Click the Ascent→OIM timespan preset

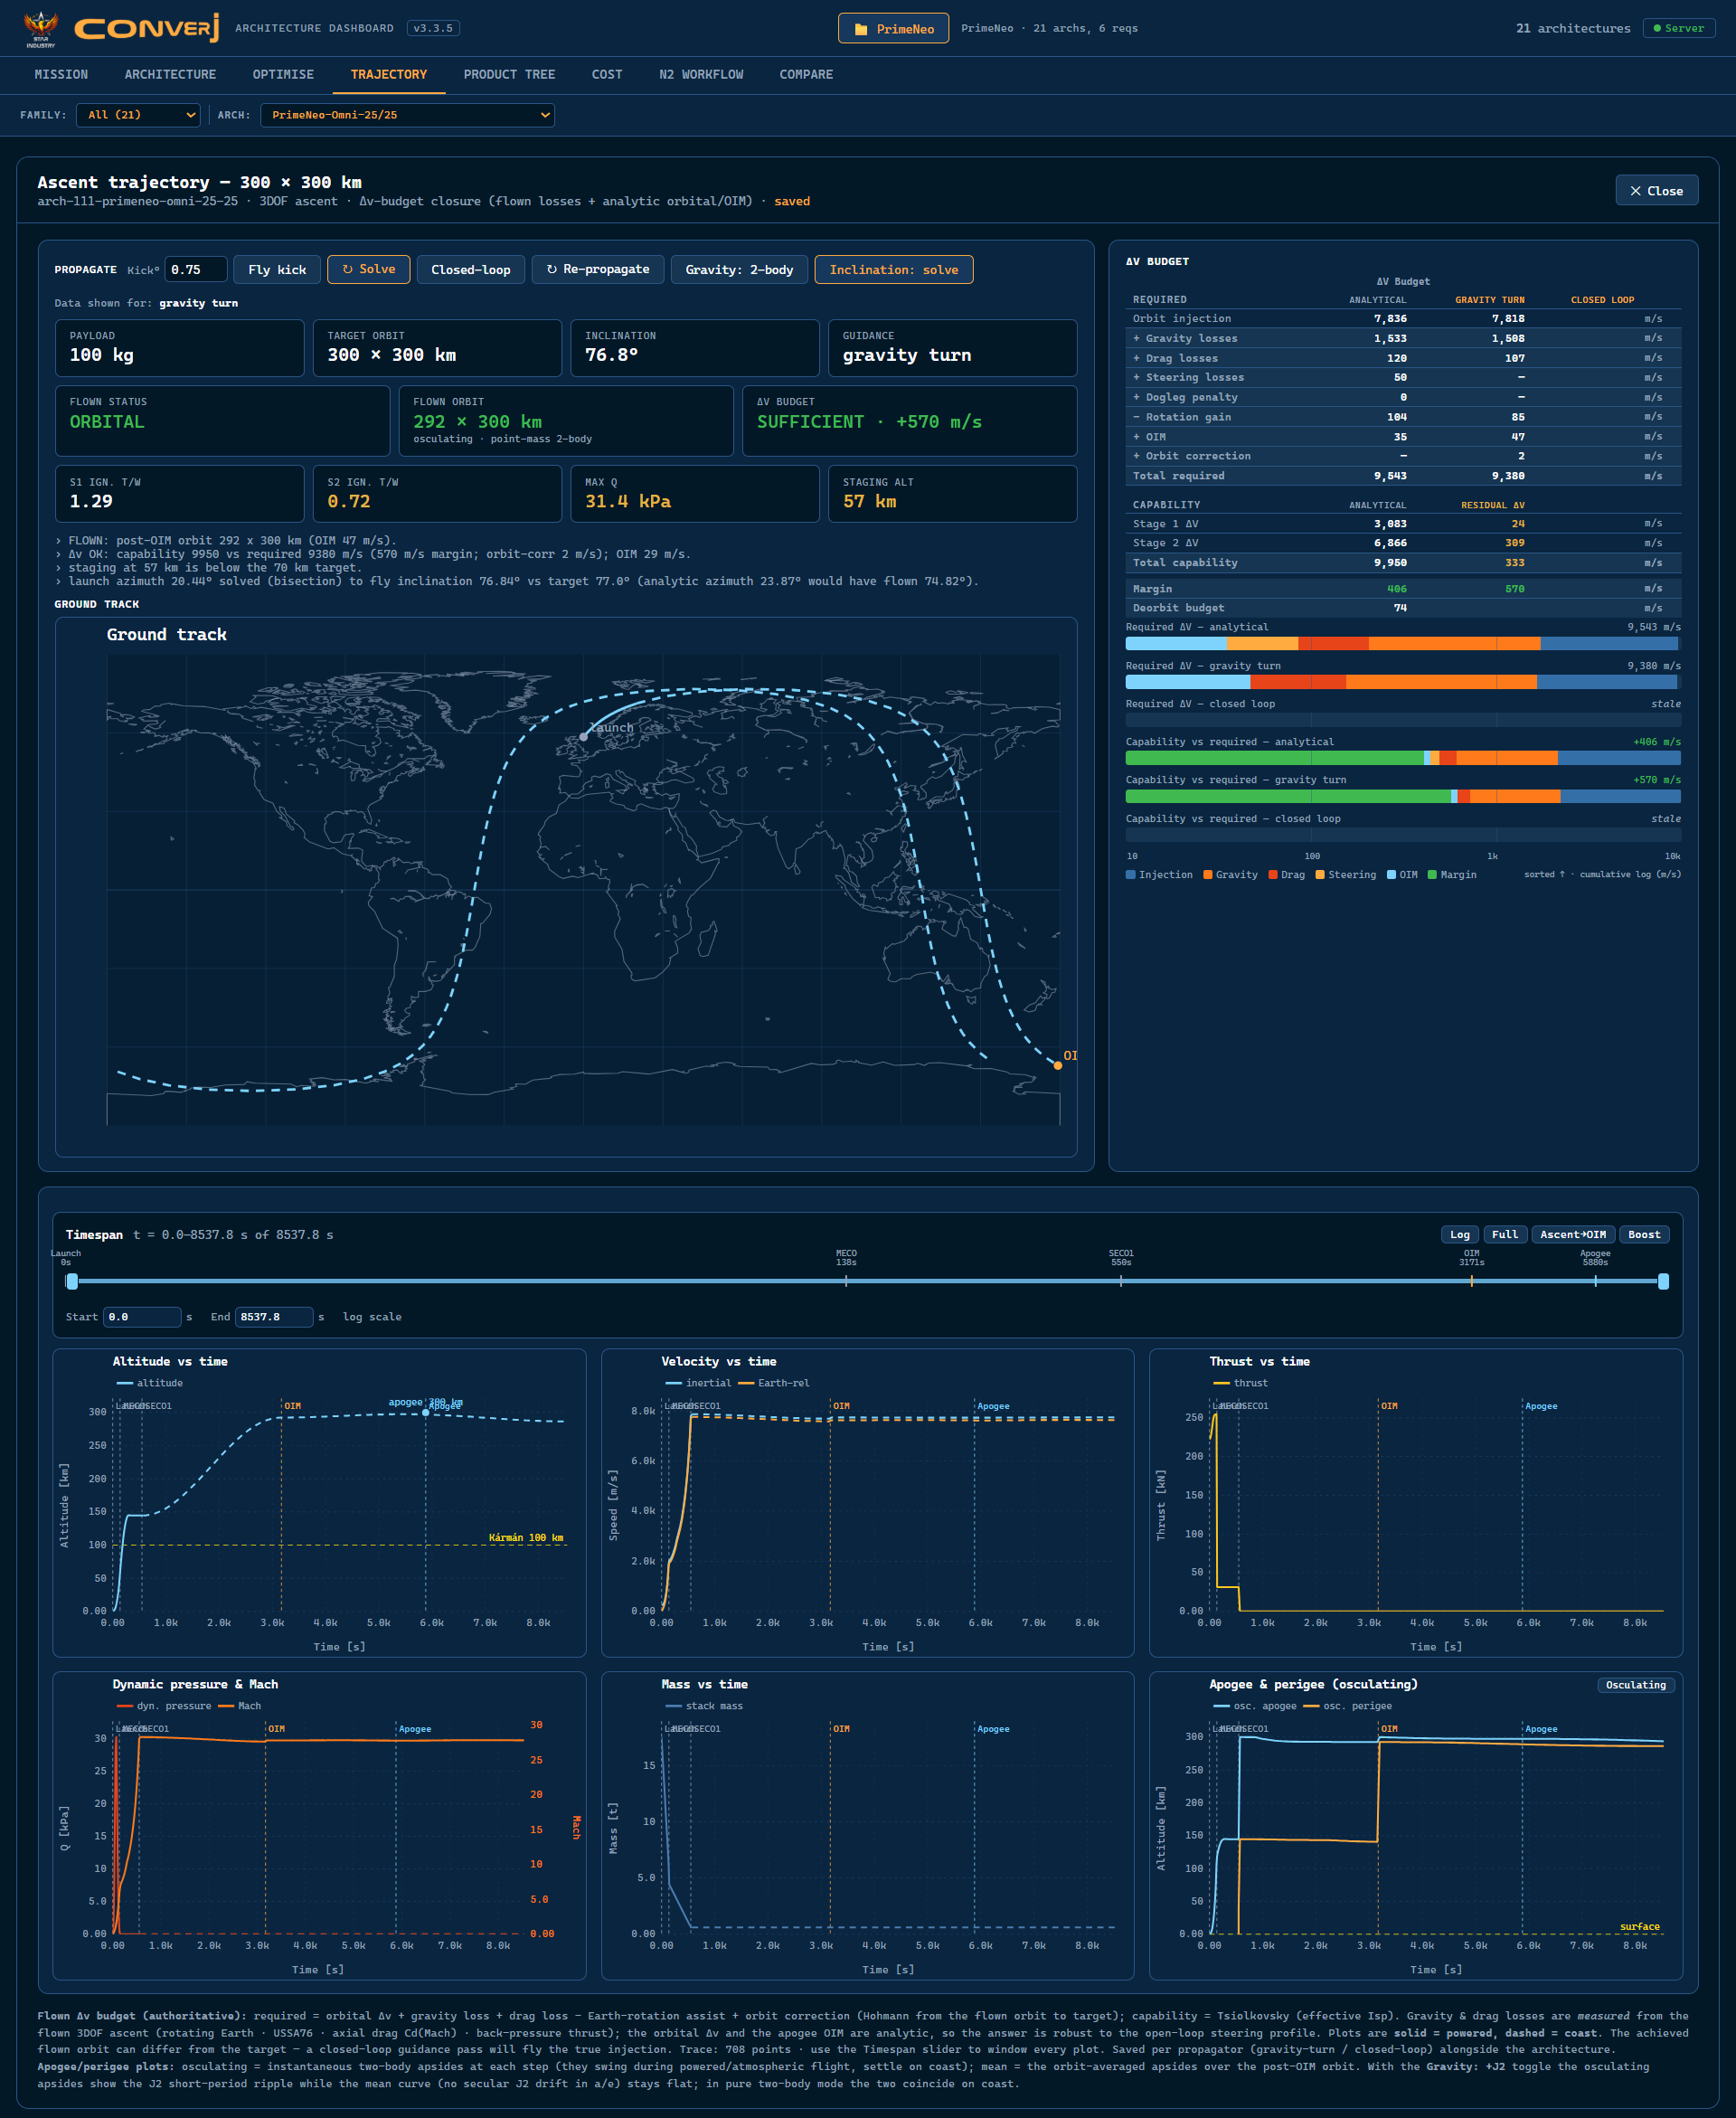coord(1573,1234)
